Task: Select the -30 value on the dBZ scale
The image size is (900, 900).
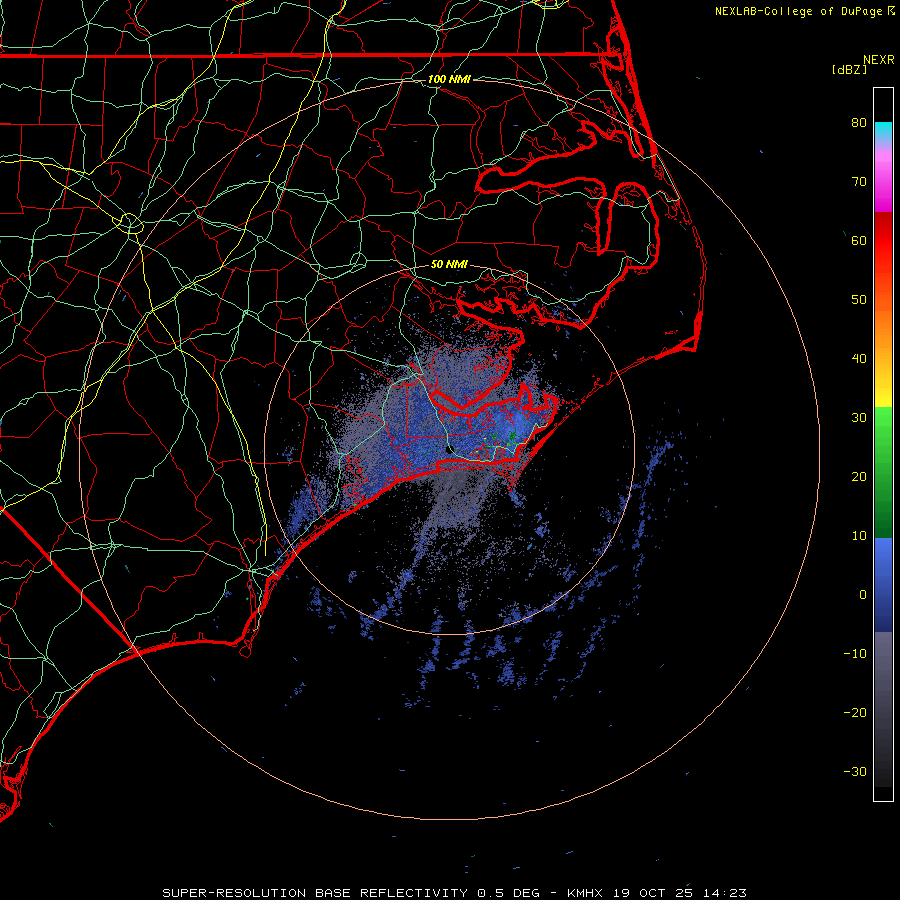Action: tap(855, 772)
